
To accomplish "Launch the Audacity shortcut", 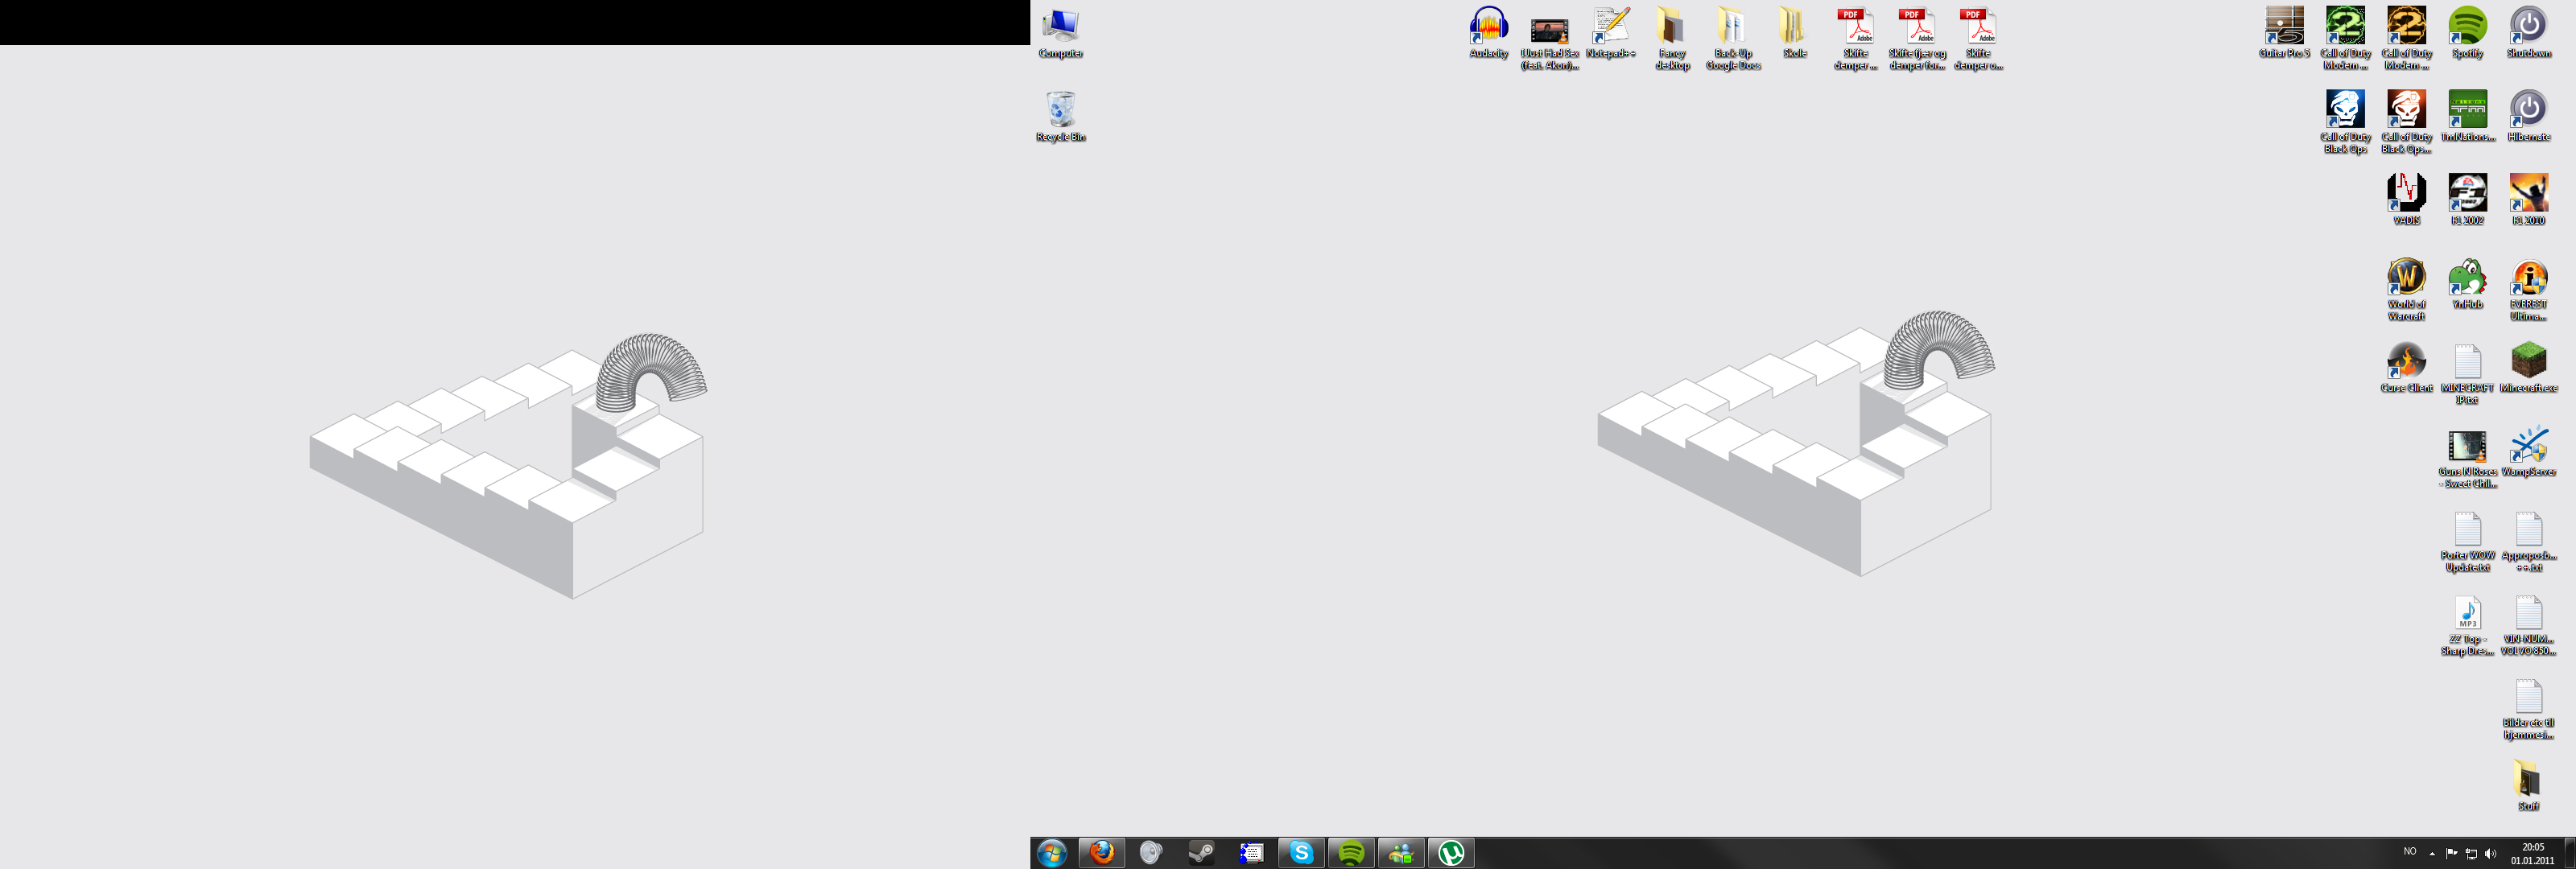I will click(1488, 33).
